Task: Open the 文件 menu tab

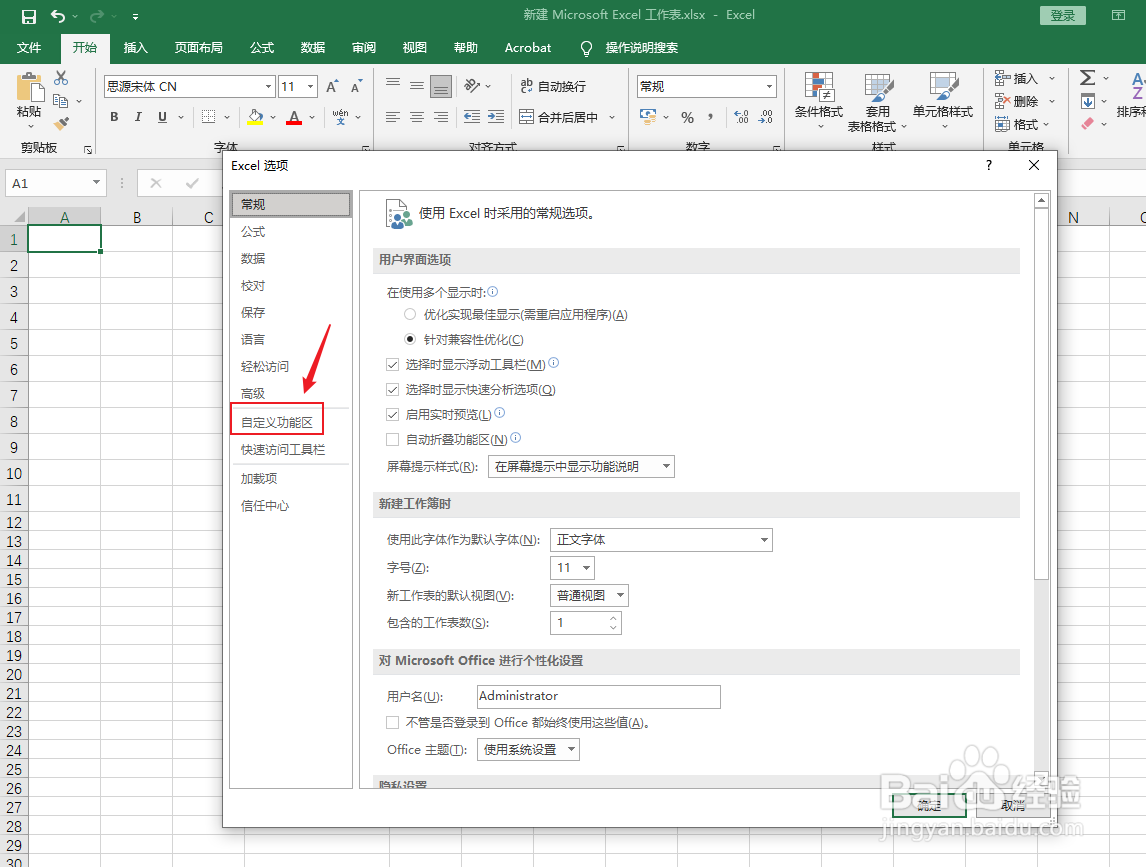Action: click(29, 48)
